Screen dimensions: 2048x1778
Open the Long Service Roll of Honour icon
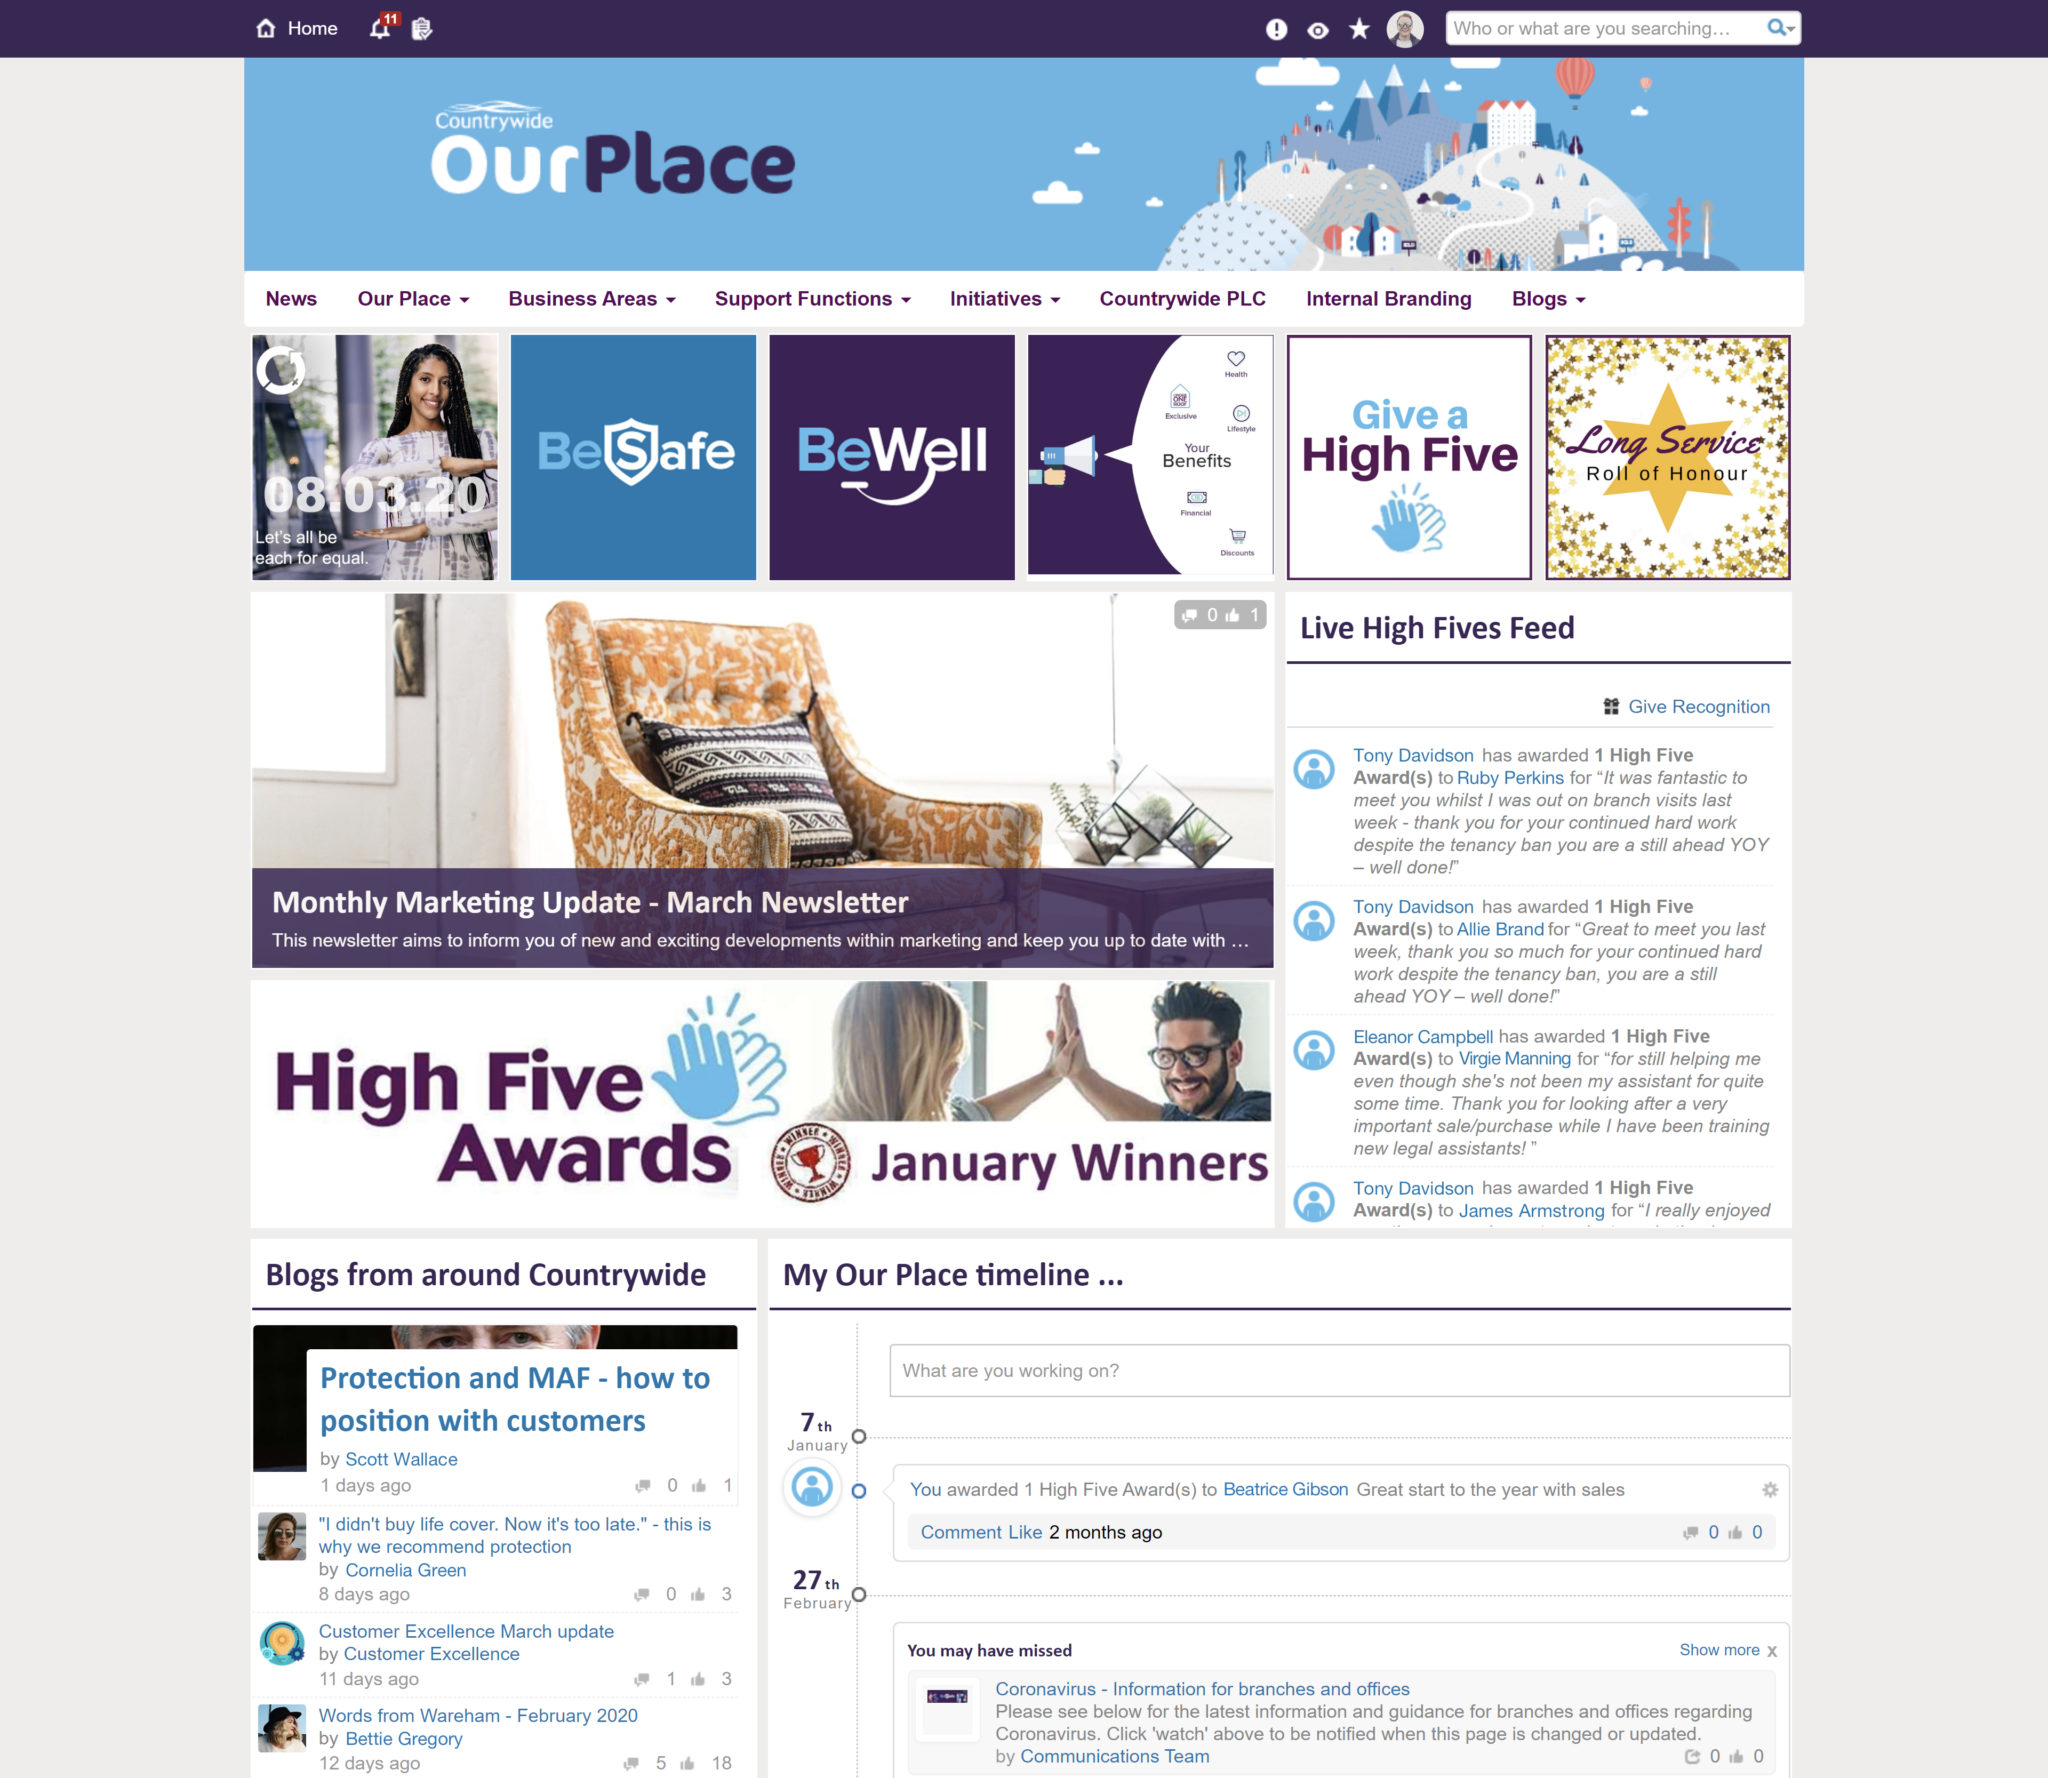tap(1665, 458)
